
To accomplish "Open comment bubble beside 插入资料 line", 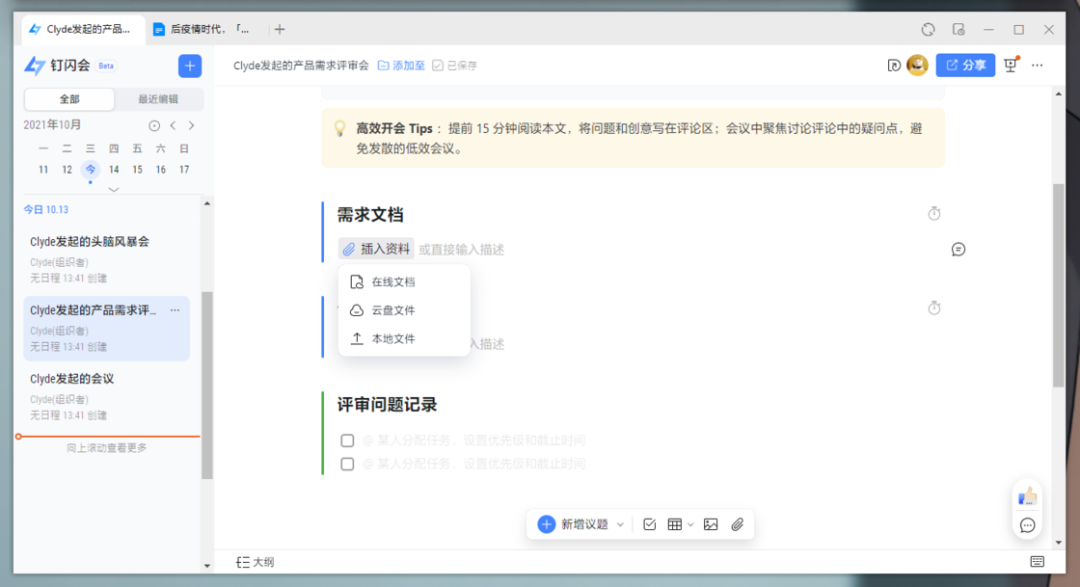I will click(958, 249).
